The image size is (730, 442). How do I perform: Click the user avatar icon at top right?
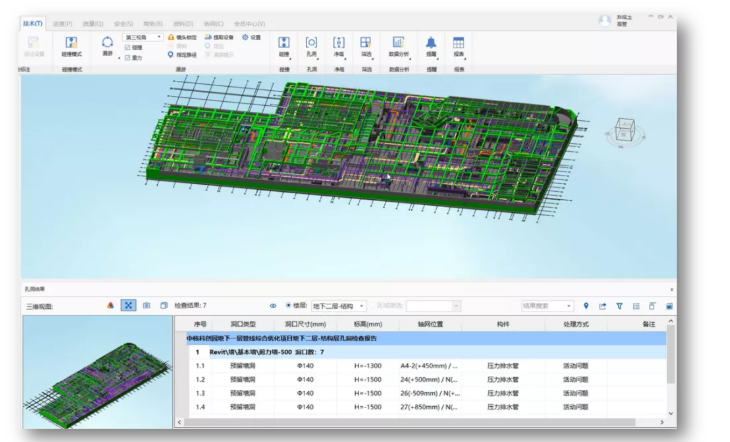[604, 20]
